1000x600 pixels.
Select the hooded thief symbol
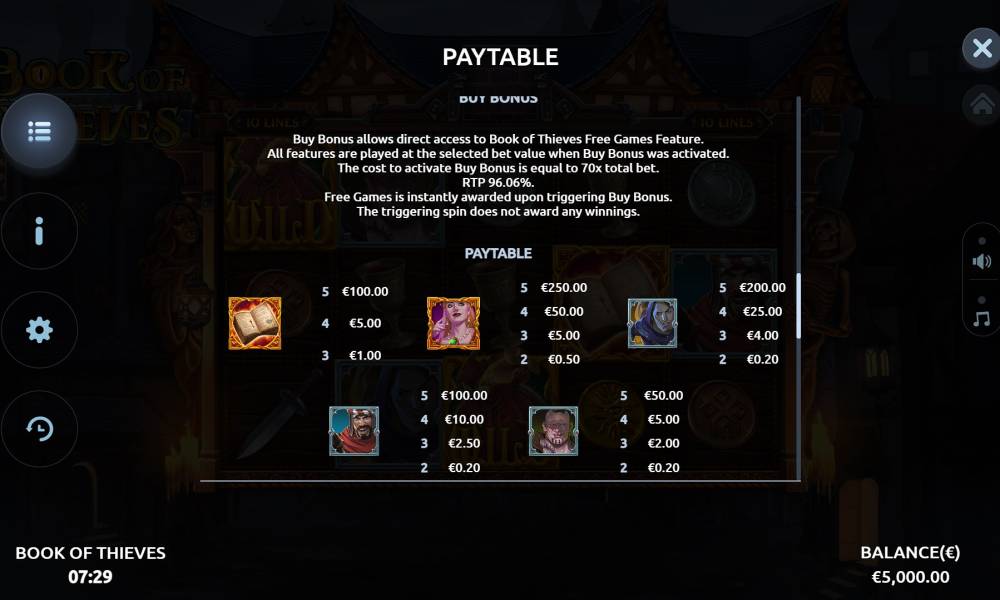tap(652, 323)
